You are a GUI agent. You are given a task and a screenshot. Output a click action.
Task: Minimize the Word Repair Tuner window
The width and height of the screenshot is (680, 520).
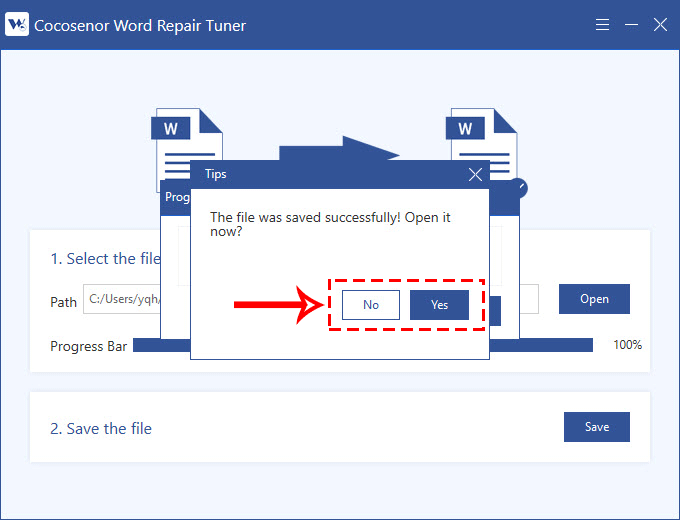click(x=631, y=25)
